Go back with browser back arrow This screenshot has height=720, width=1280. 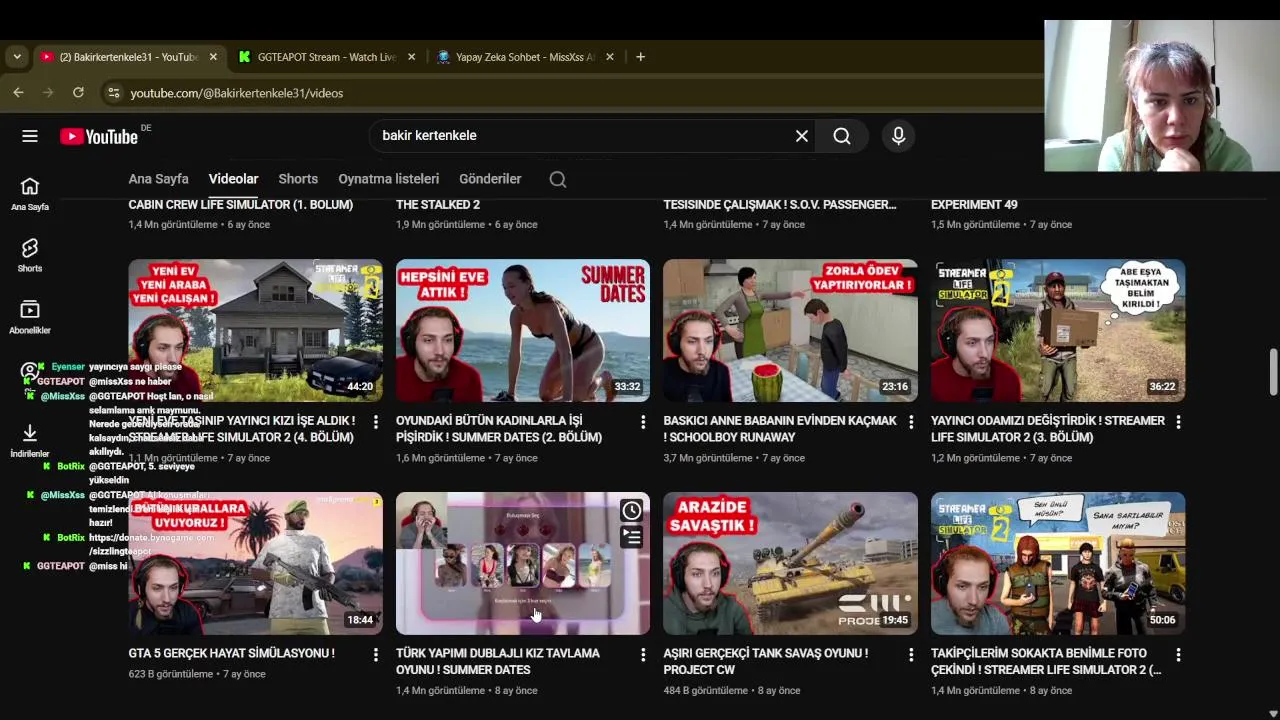pos(18,93)
